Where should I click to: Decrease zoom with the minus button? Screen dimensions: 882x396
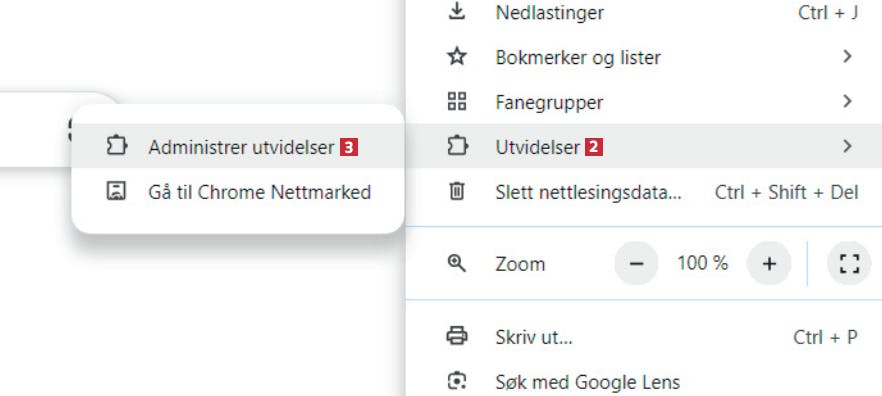coord(636,263)
